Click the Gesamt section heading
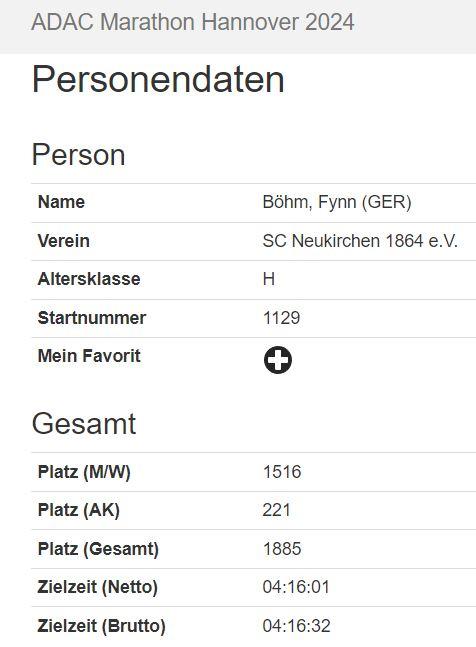 84,424
